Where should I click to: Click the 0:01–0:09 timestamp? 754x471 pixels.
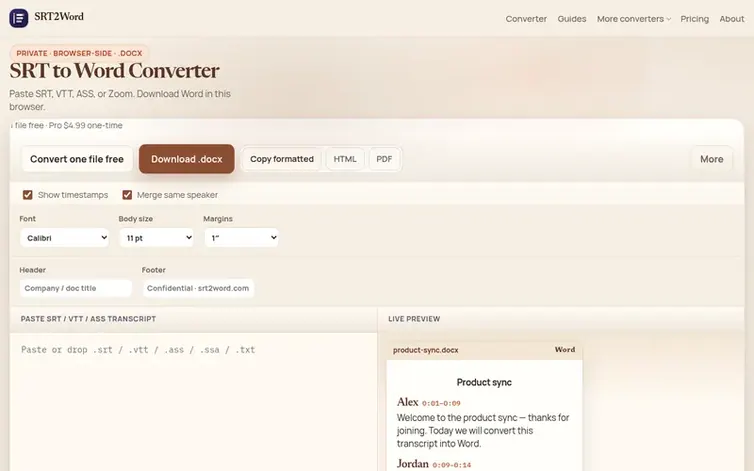[x=441, y=404]
